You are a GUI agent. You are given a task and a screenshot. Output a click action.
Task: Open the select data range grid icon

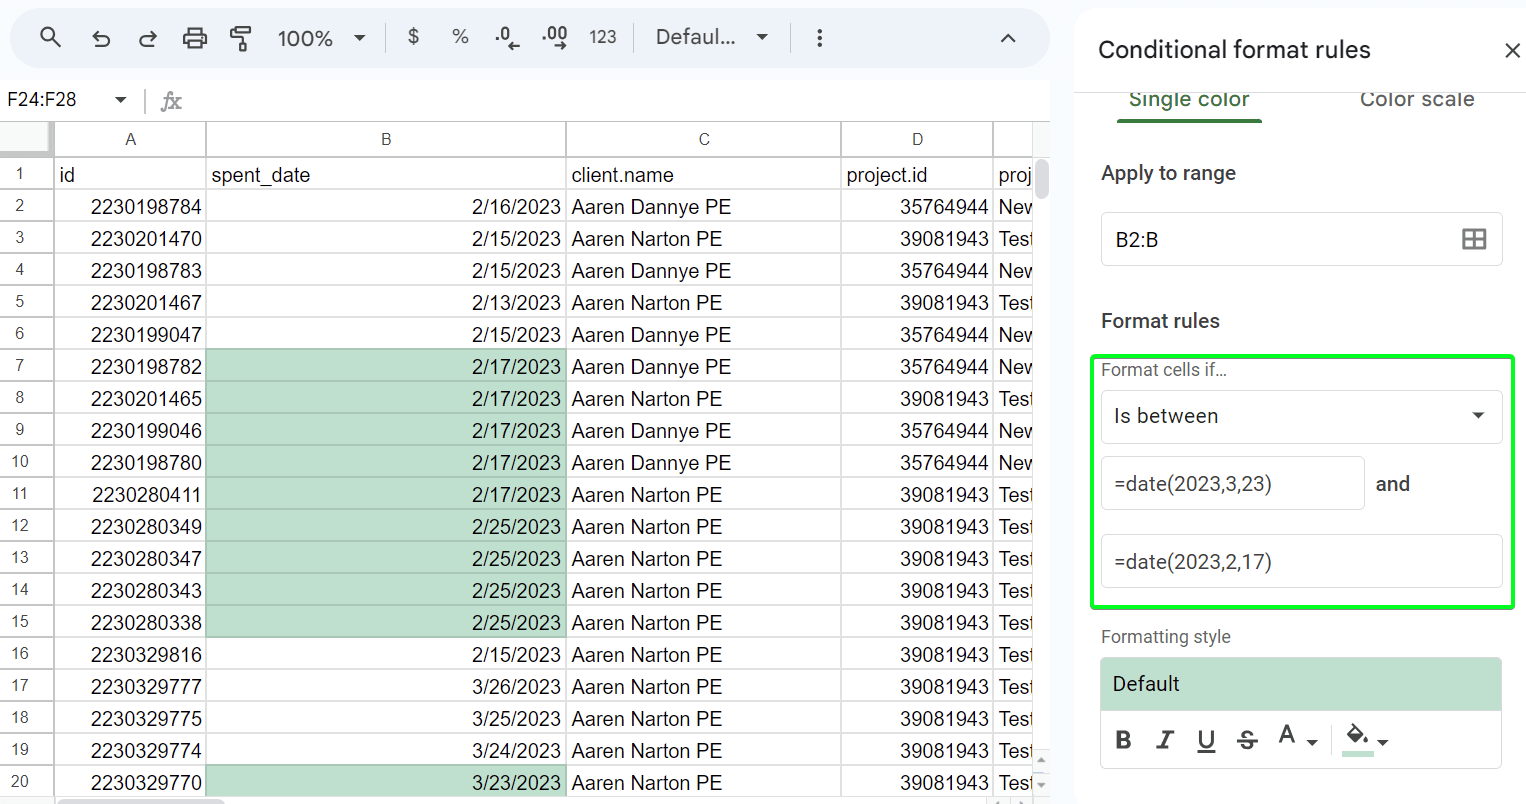pos(1473,239)
